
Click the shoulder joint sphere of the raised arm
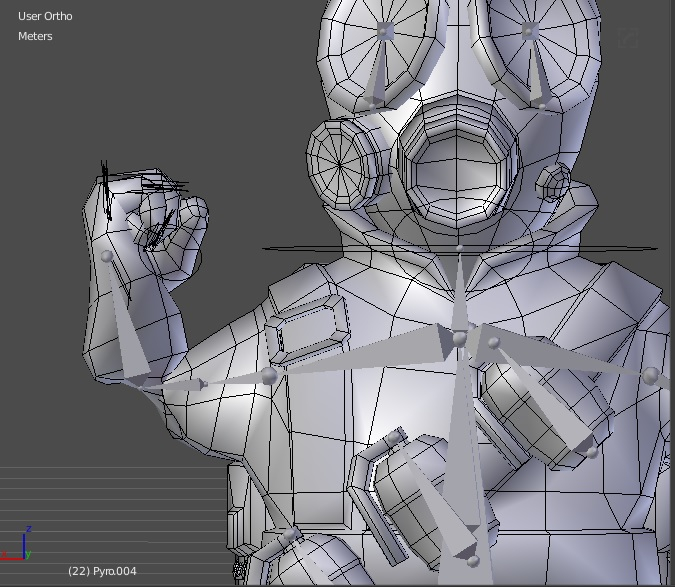coord(269,376)
